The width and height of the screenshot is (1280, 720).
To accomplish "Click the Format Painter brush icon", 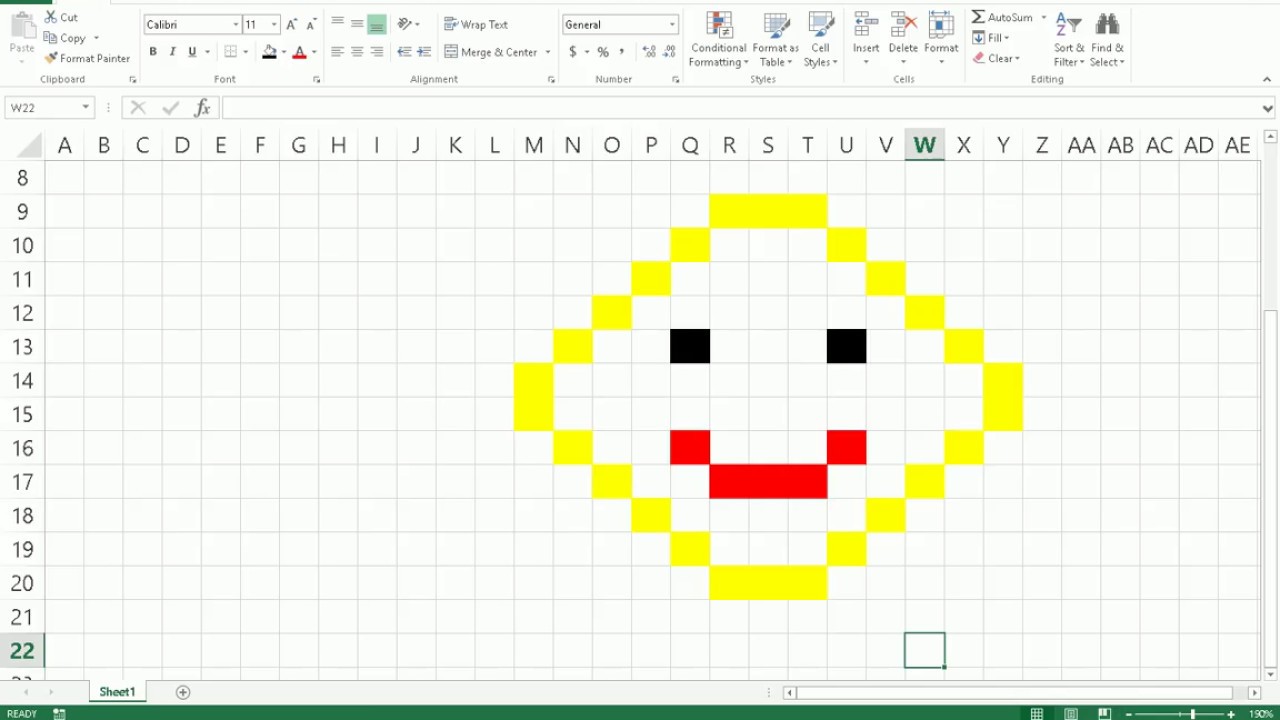I will coord(51,58).
